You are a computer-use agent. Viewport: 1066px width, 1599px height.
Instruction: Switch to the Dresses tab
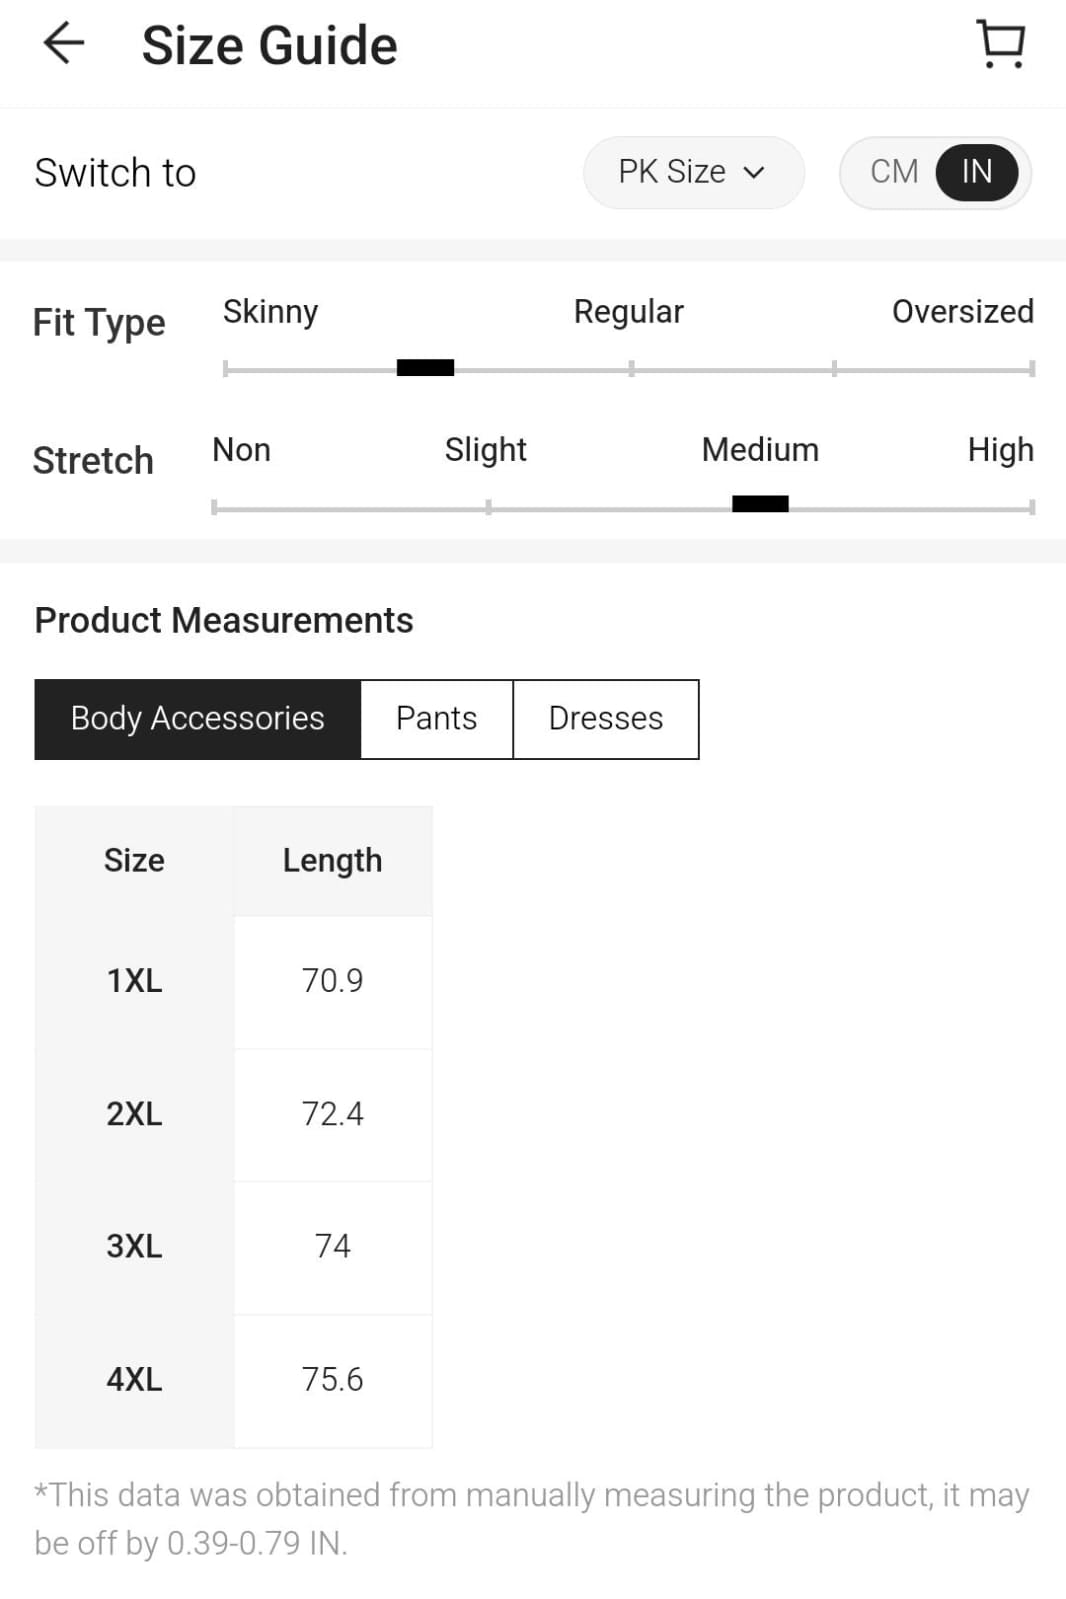(x=606, y=719)
